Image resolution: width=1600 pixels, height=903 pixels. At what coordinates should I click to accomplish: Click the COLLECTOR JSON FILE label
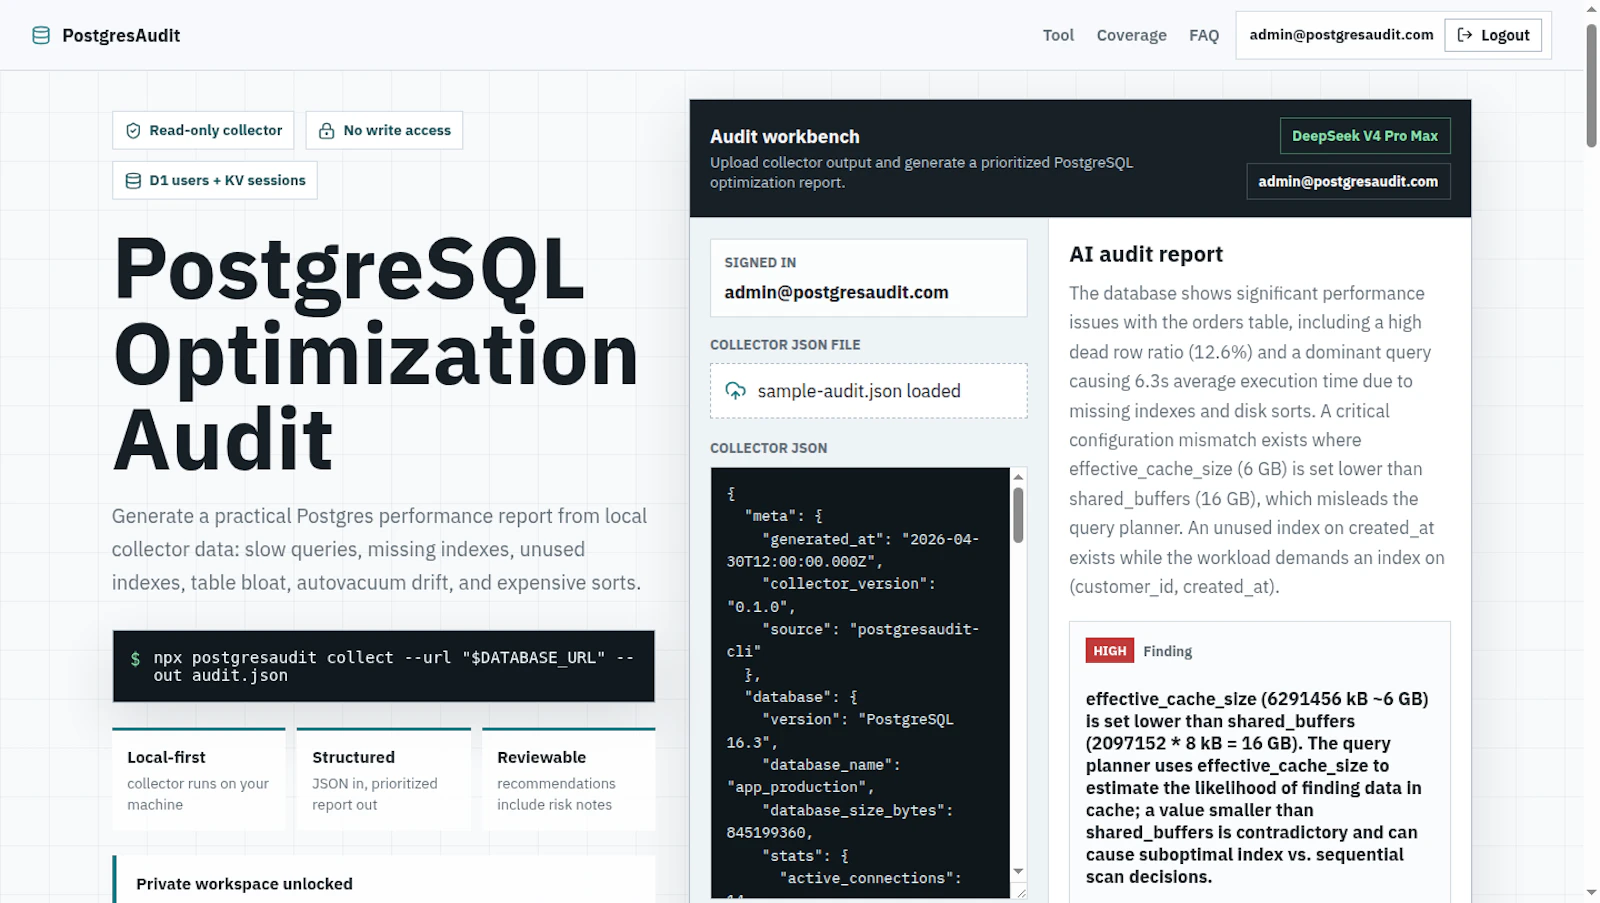(785, 345)
